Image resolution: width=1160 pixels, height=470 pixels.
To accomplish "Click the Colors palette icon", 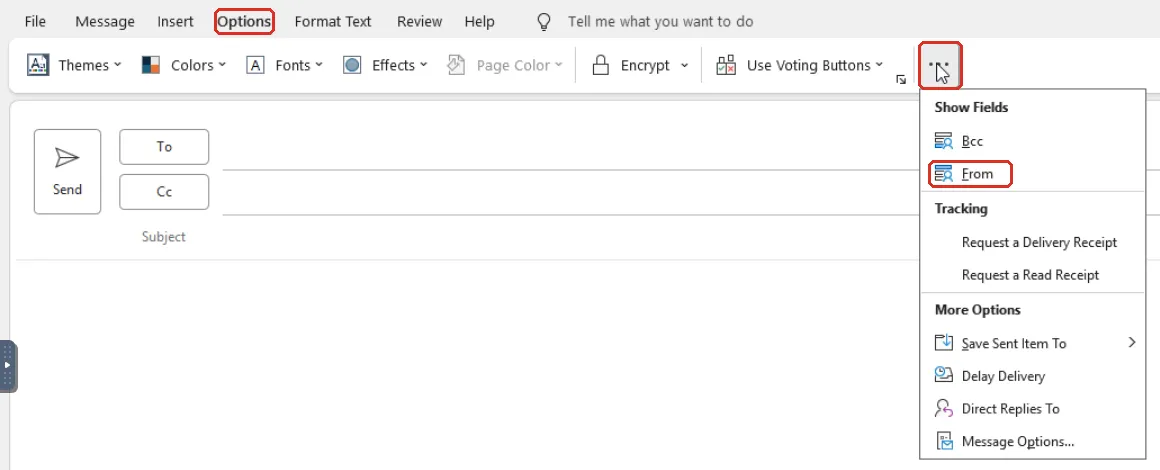I will [x=151, y=65].
